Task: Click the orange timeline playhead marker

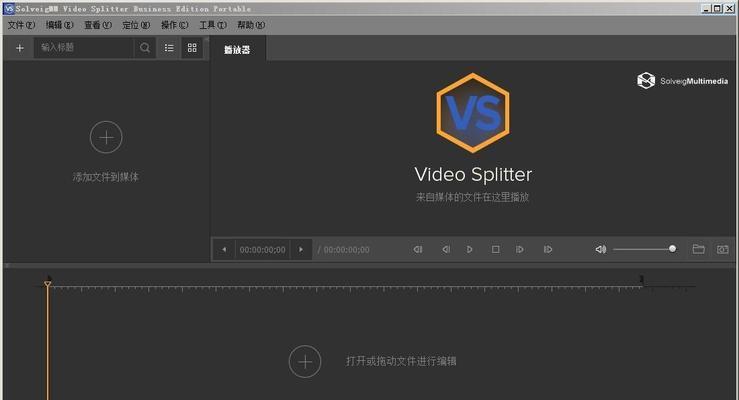Action: pos(48,284)
